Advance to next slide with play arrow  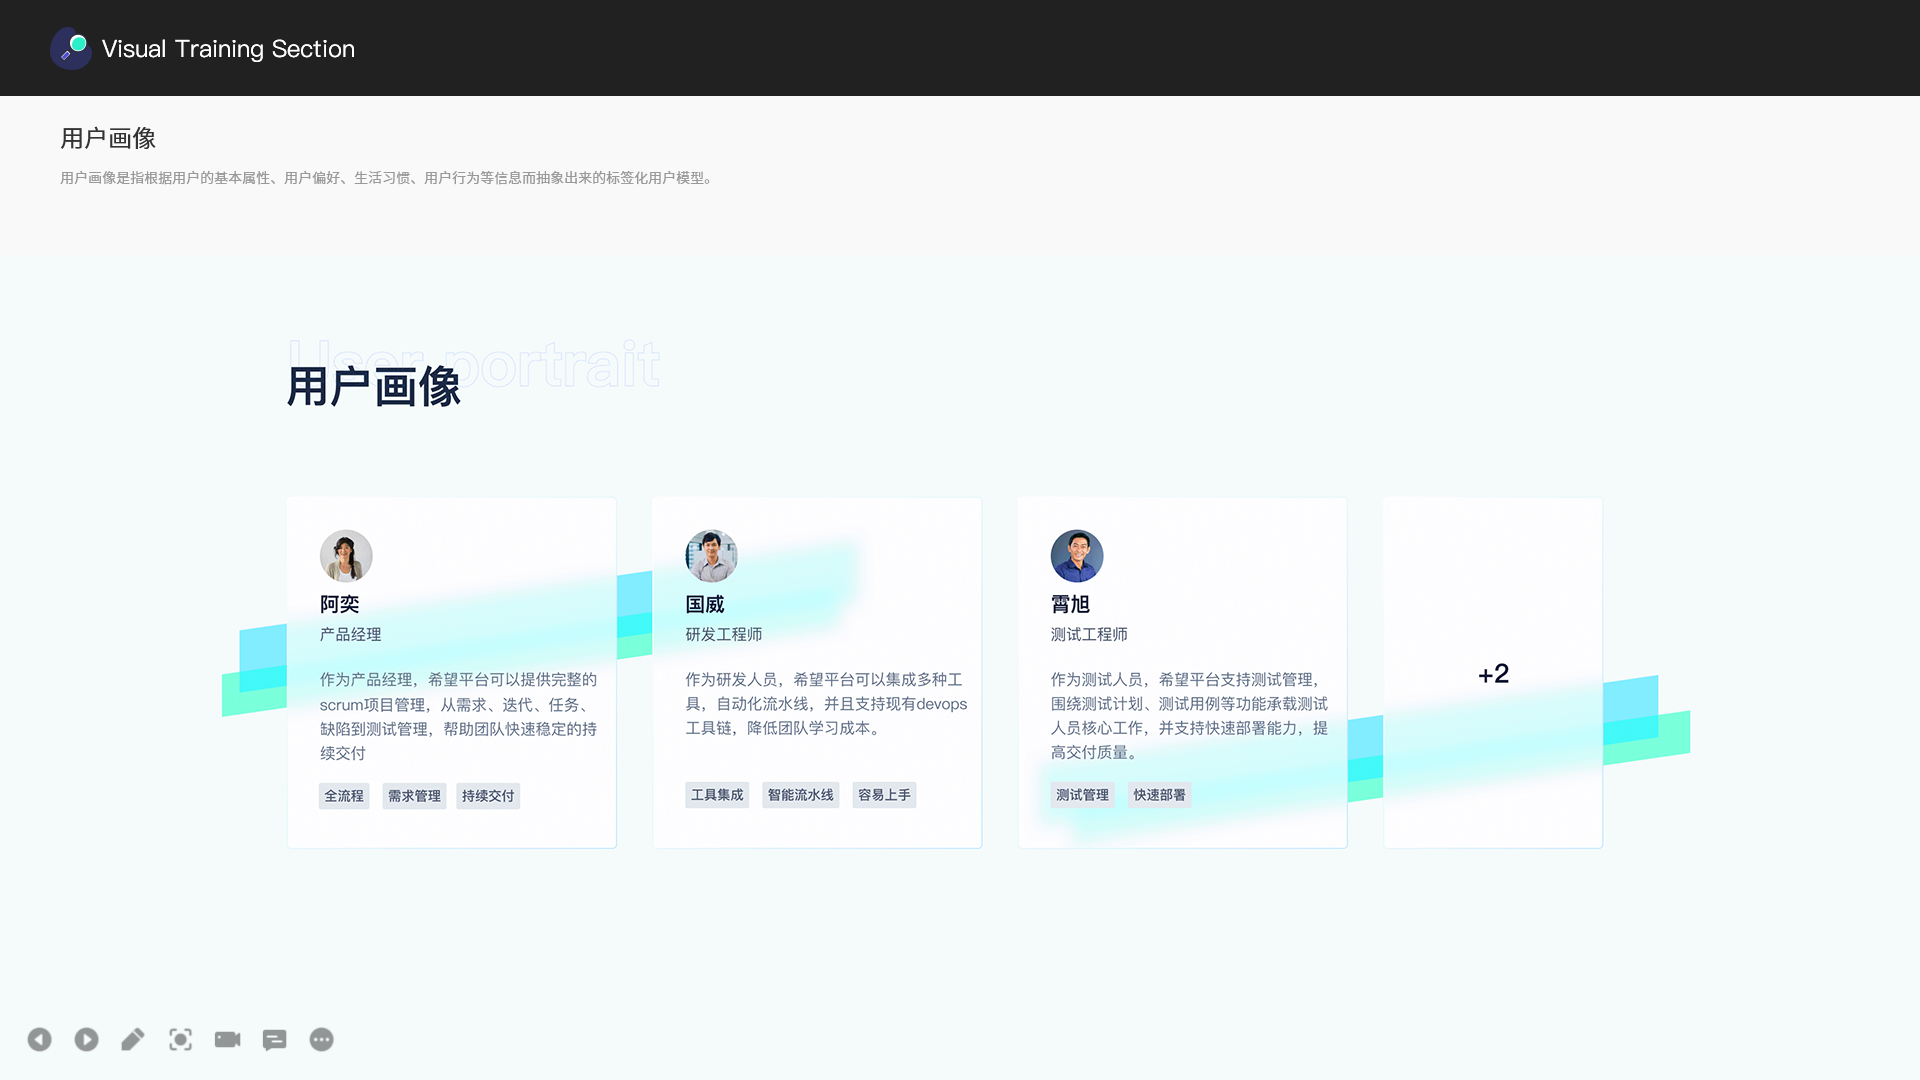[87, 1039]
